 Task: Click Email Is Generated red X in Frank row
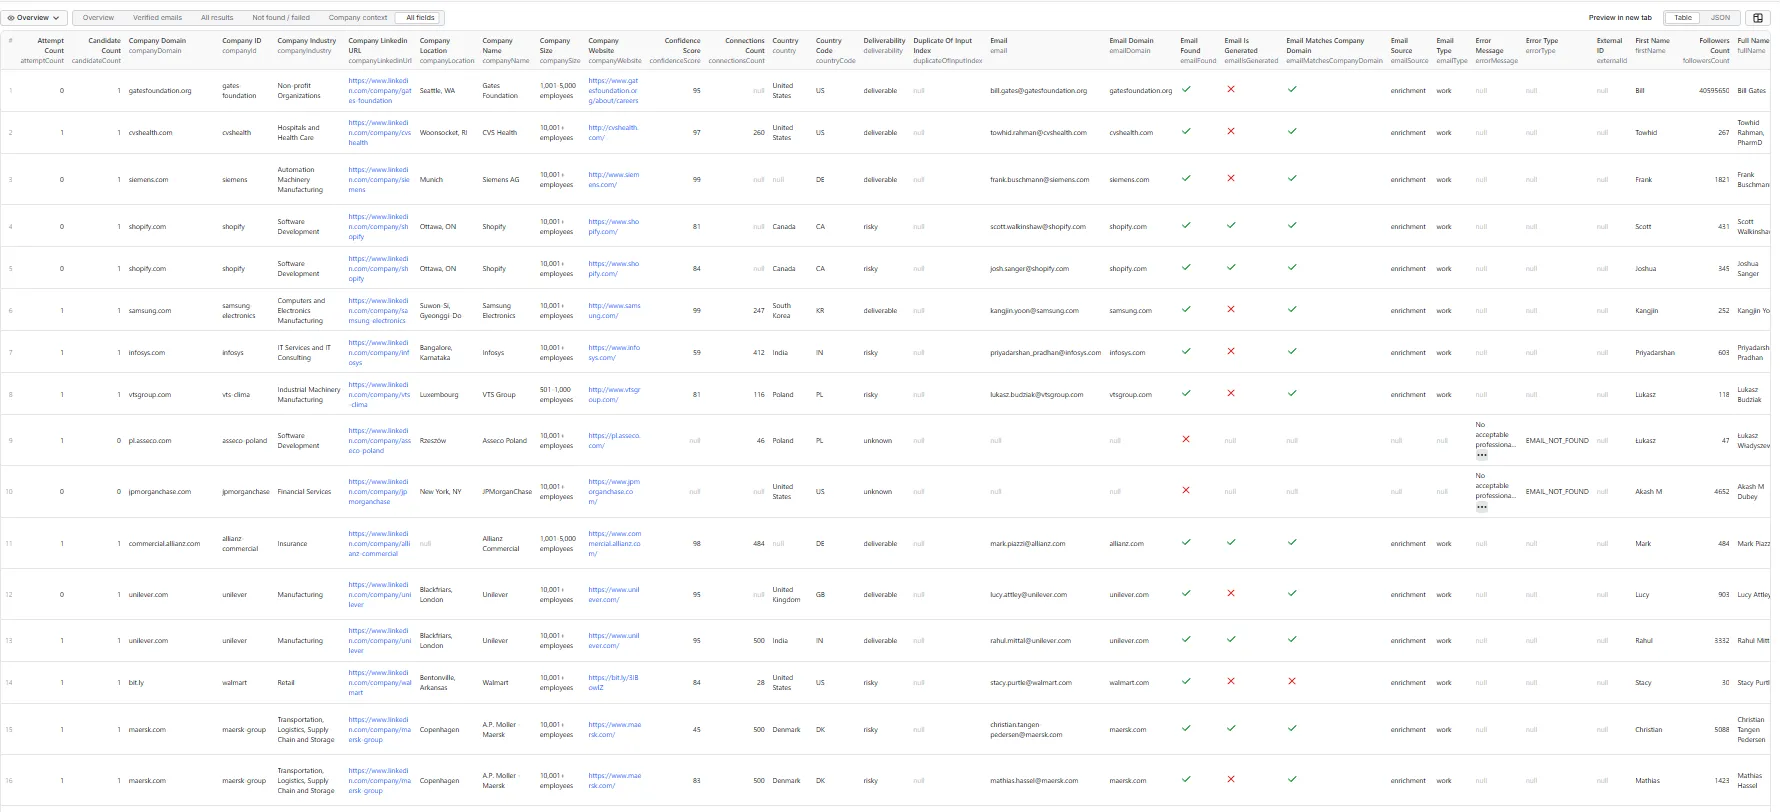1231,178
